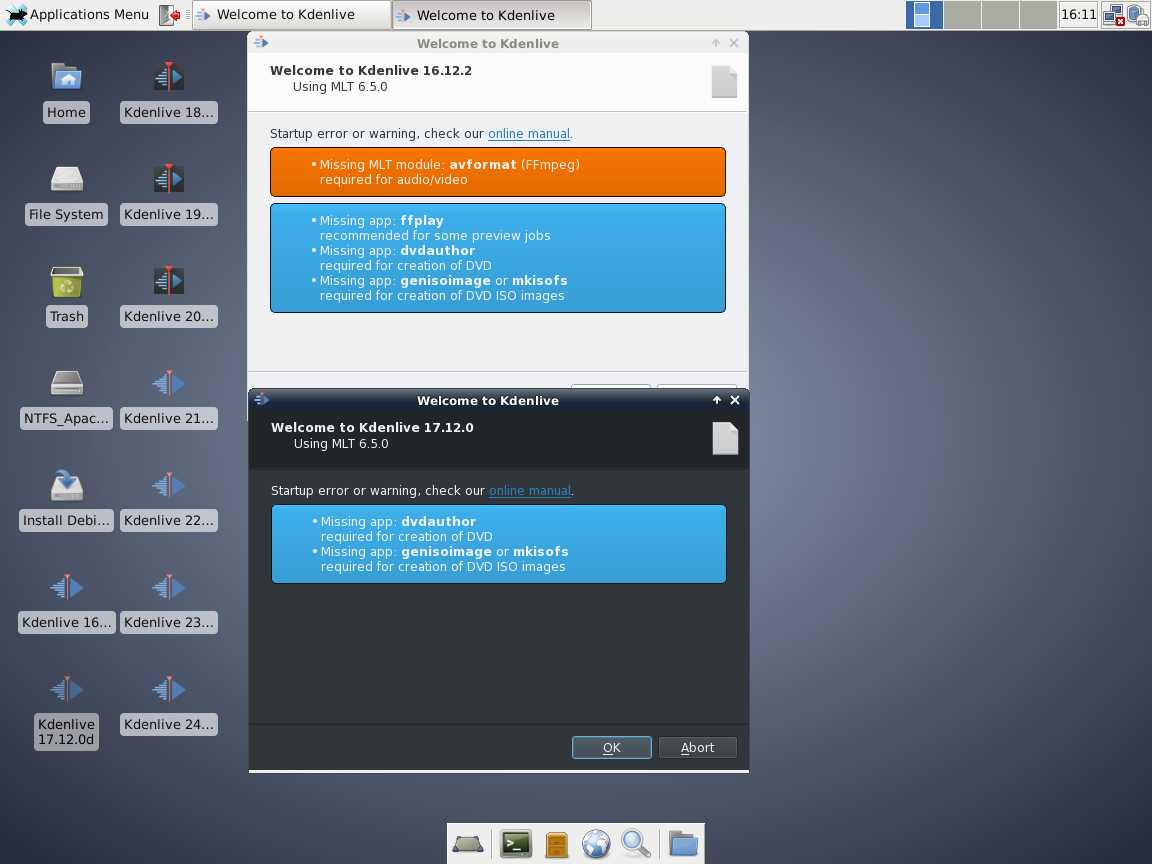Click the rightmost system tray icon
Viewport: 1152px width, 864px height.
1138,15
